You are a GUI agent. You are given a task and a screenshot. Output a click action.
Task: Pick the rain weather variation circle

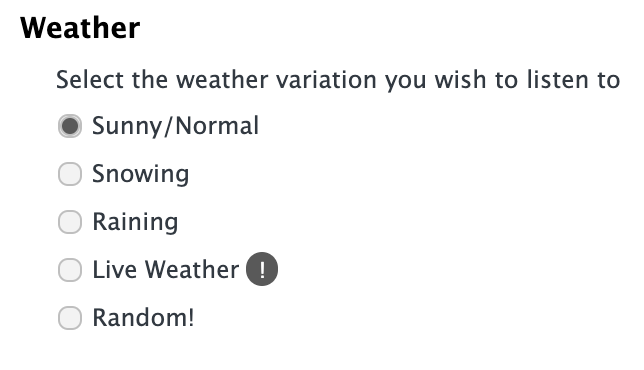tap(70, 222)
